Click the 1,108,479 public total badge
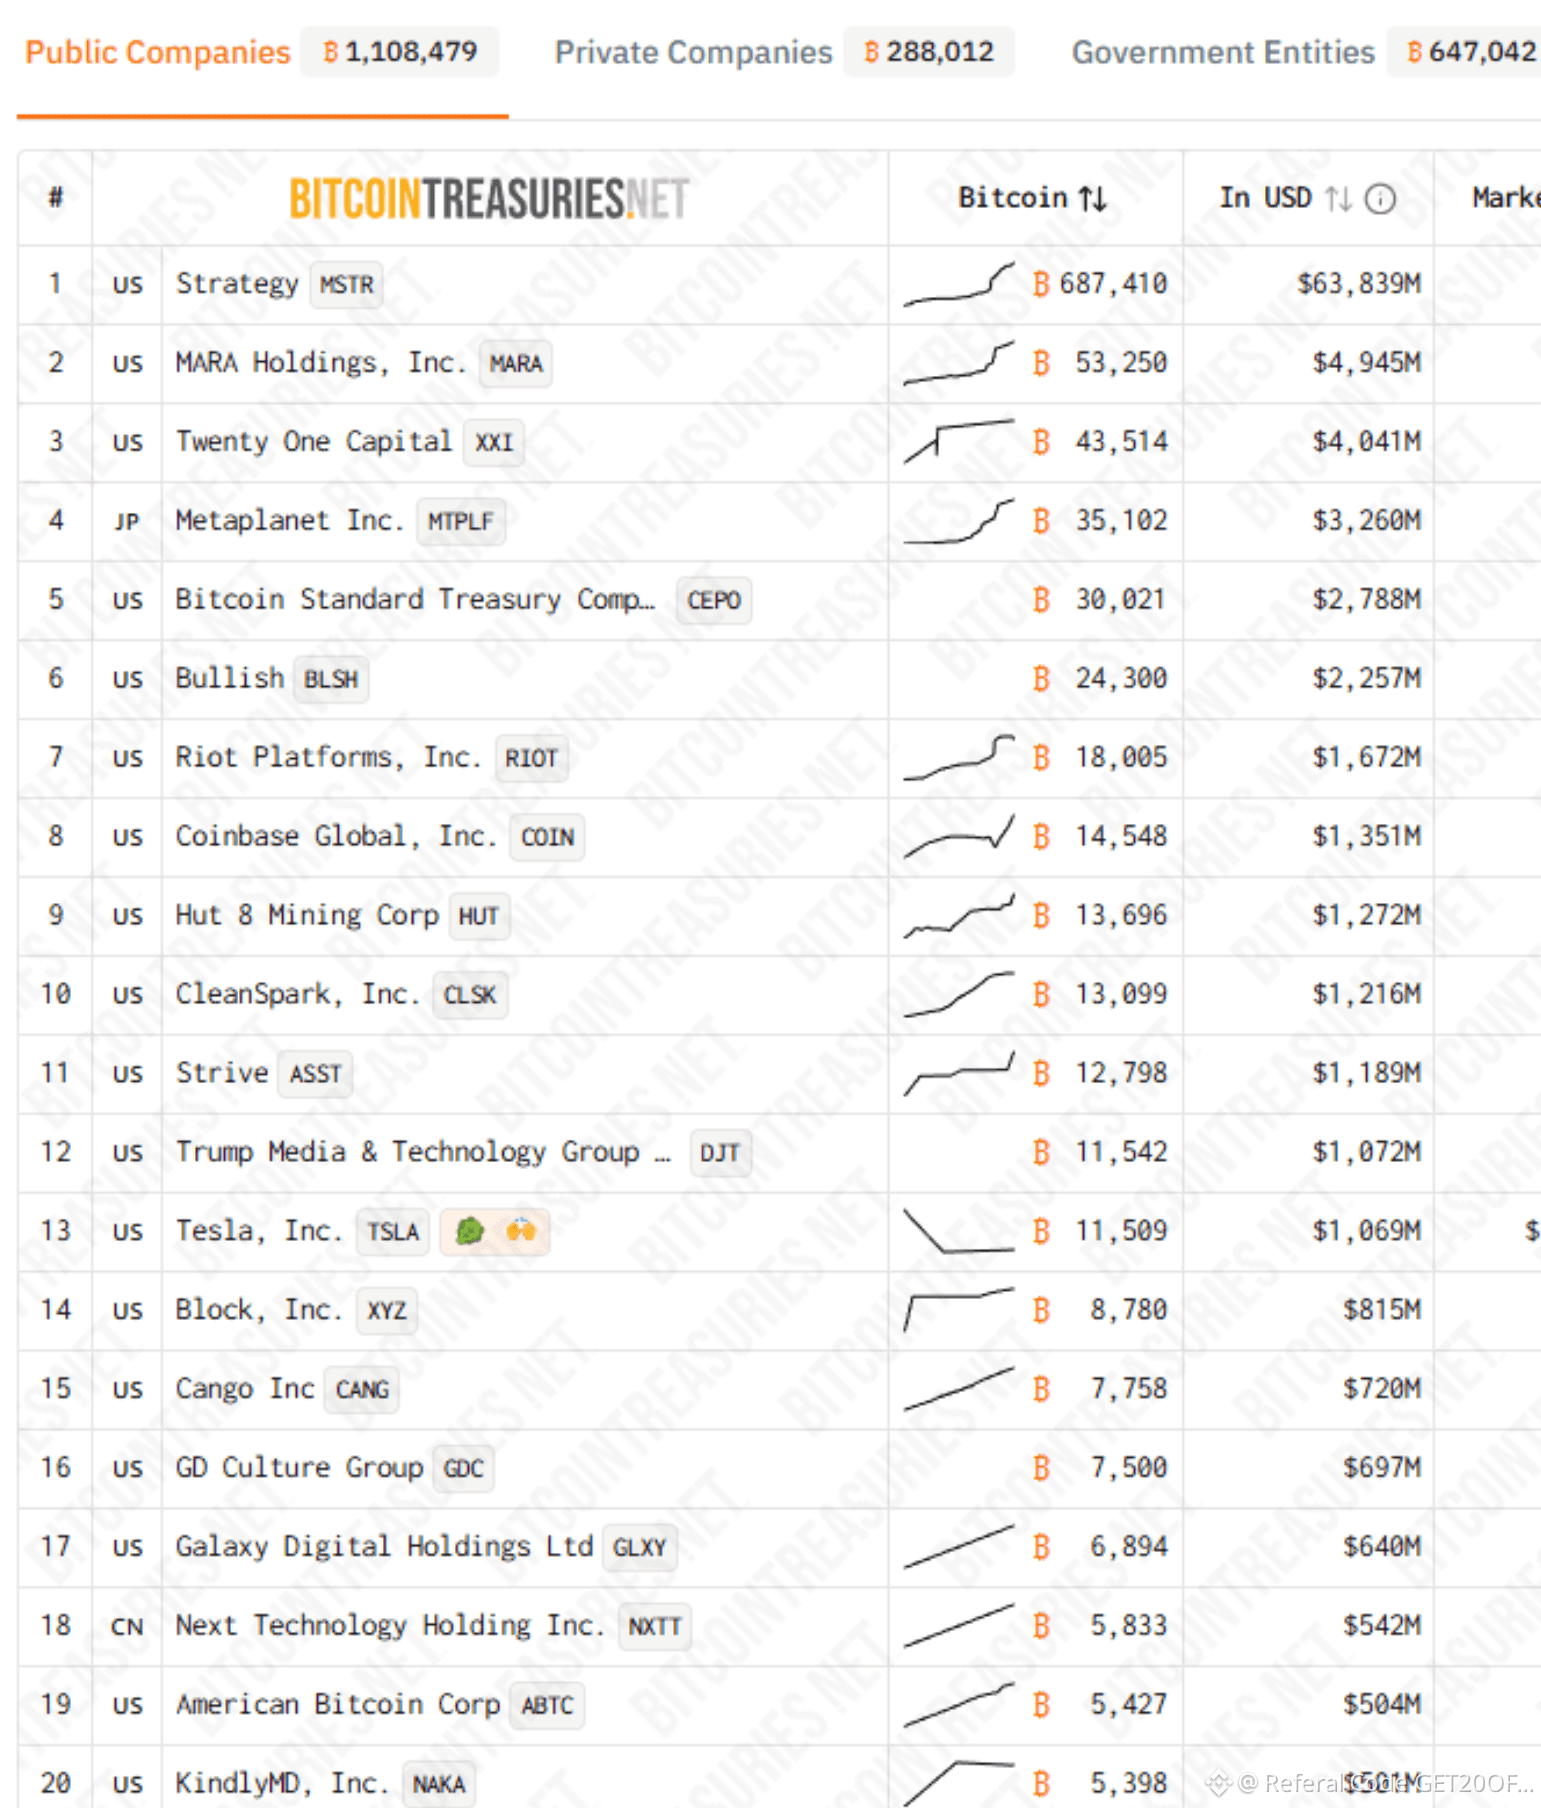The image size is (1541, 1808). (400, 52)
